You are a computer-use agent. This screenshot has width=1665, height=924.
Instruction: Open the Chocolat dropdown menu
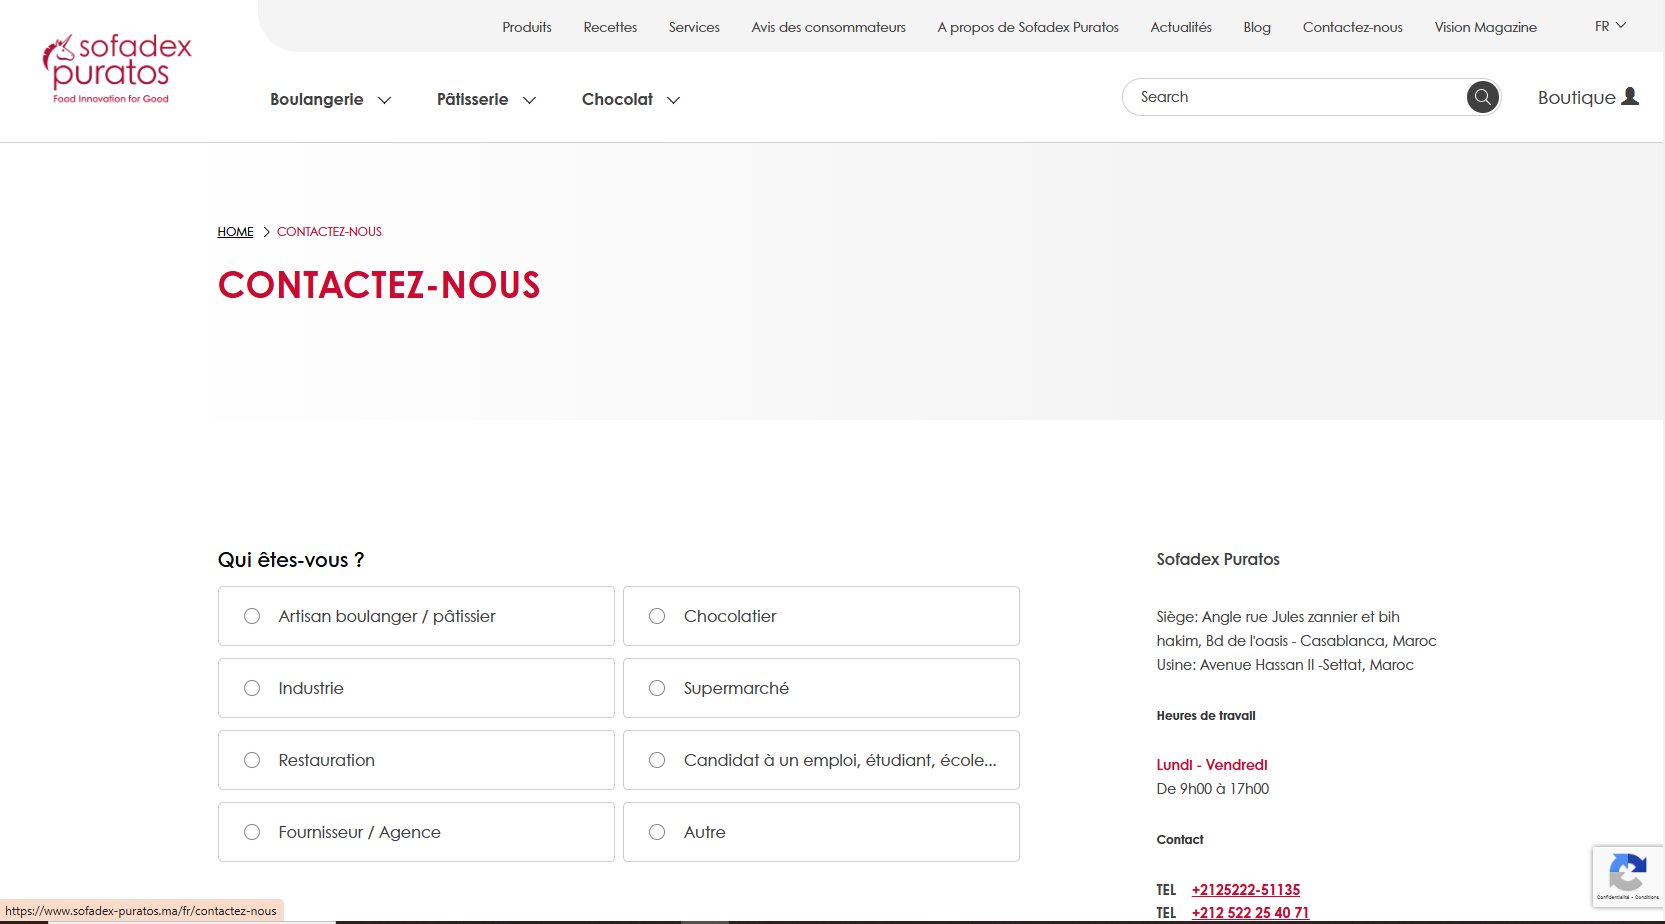point(630,100)
